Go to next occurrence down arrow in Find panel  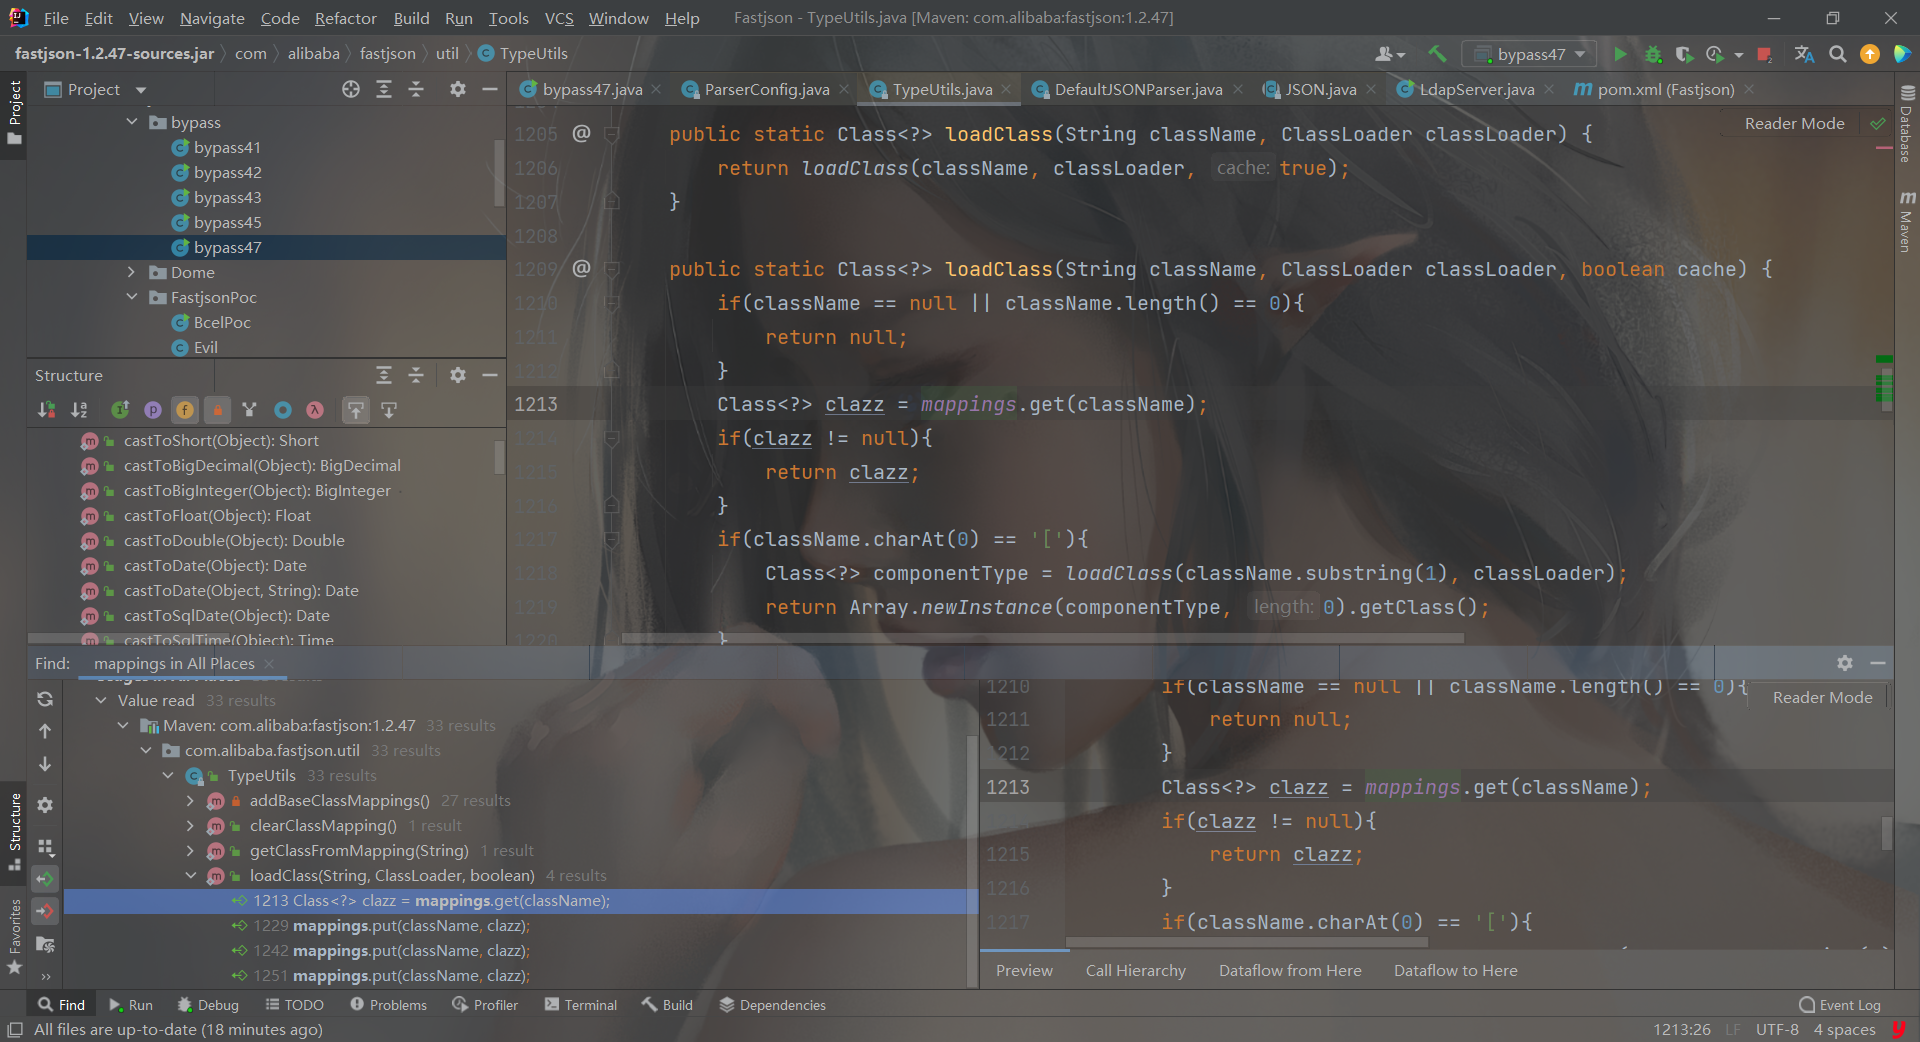click(45, 764)
